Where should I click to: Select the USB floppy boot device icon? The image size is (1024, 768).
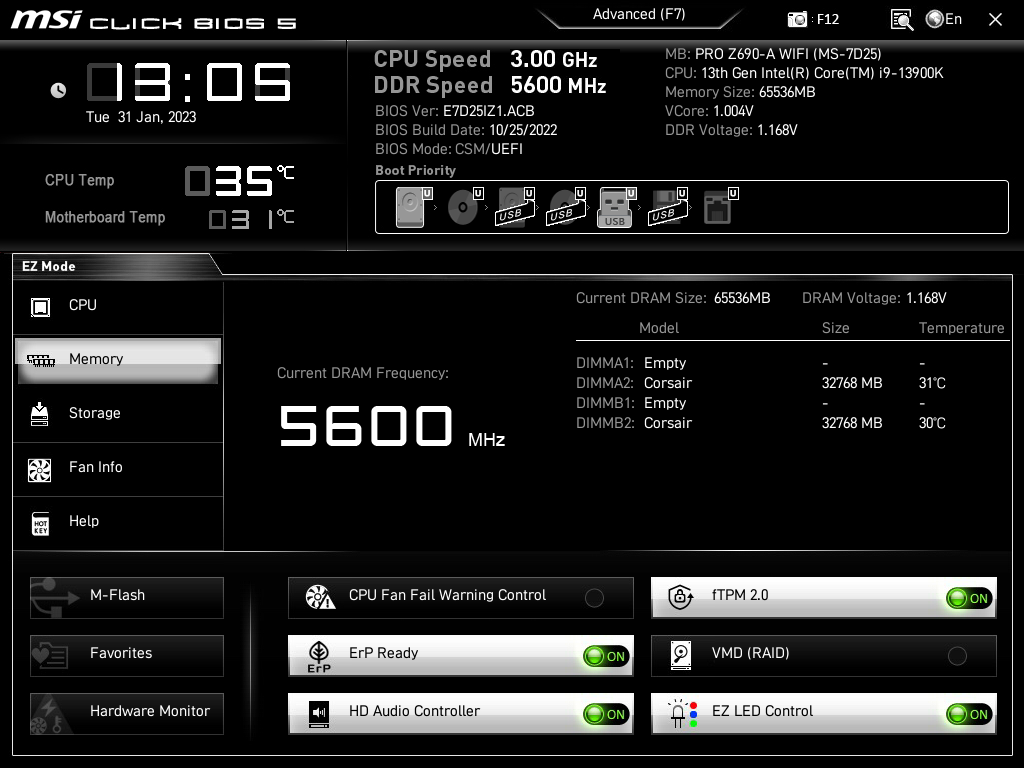667,207
